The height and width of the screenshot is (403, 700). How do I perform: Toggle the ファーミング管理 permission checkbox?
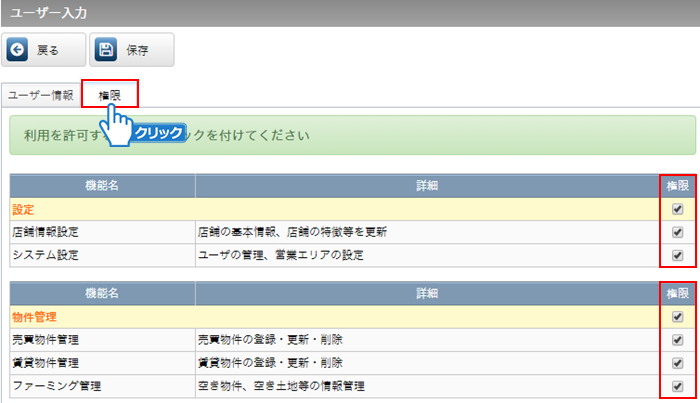click(x=678, y=386)
